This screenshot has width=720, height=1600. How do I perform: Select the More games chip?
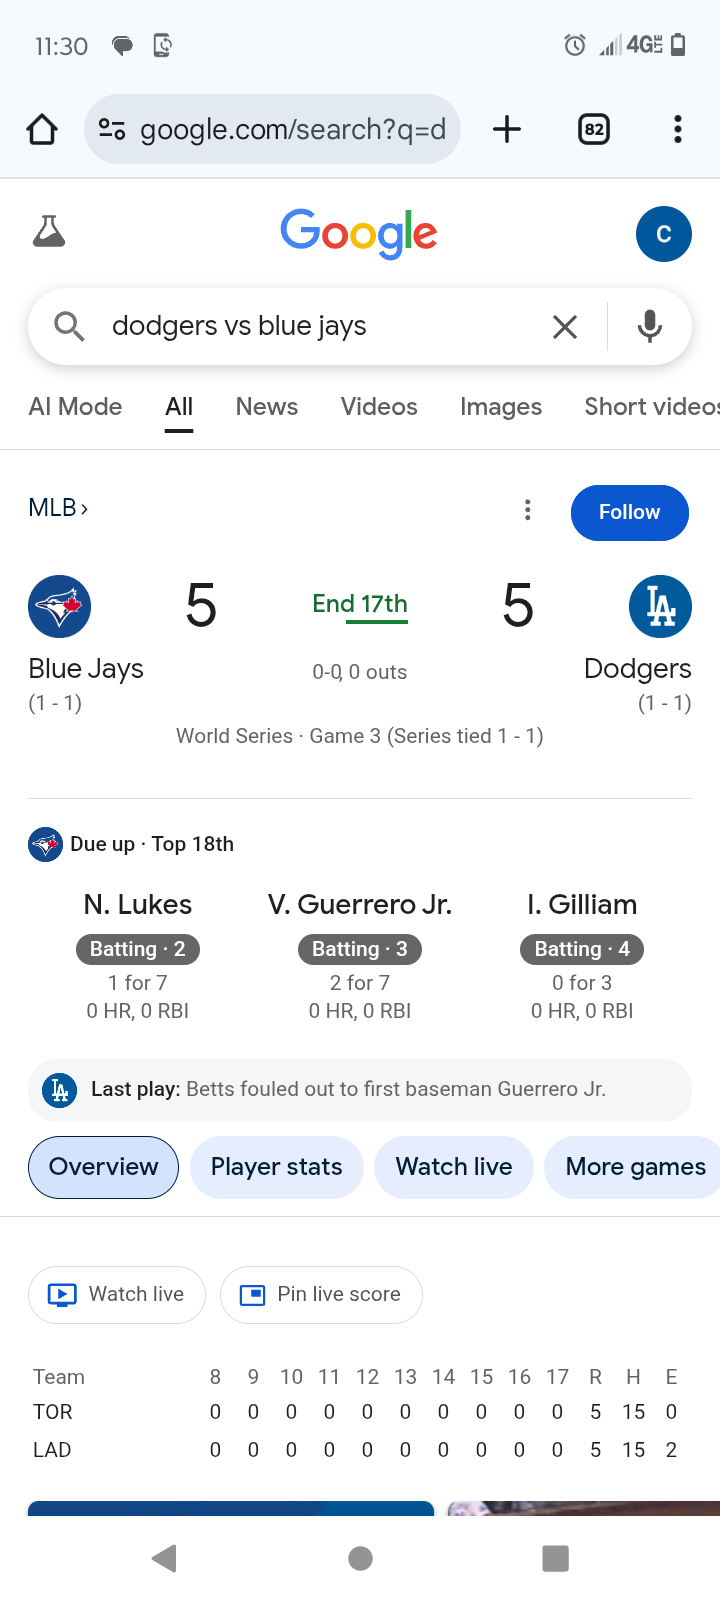(635, 1167)
